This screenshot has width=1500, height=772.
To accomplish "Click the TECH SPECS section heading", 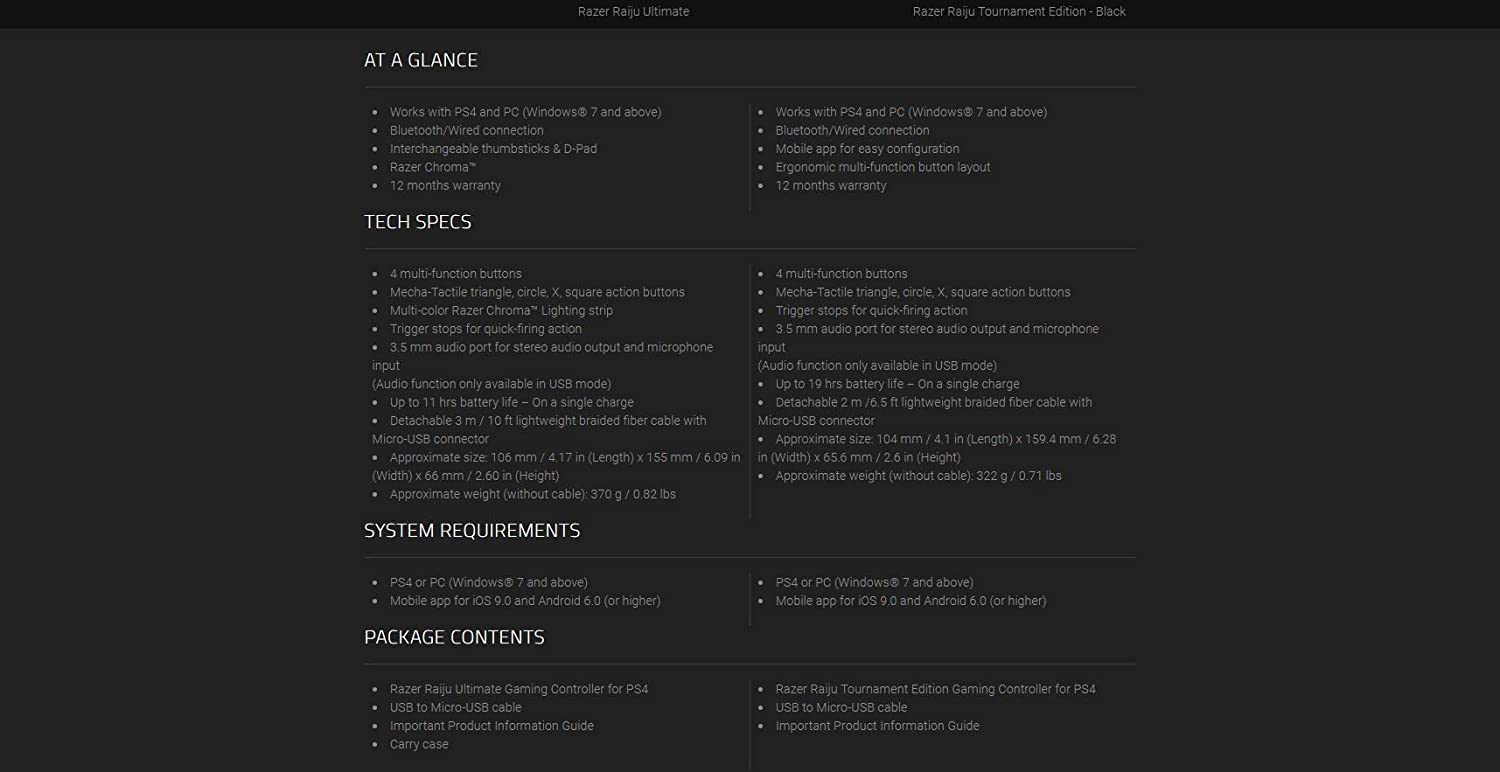I will pyautogui.click(x=417, y=222).
